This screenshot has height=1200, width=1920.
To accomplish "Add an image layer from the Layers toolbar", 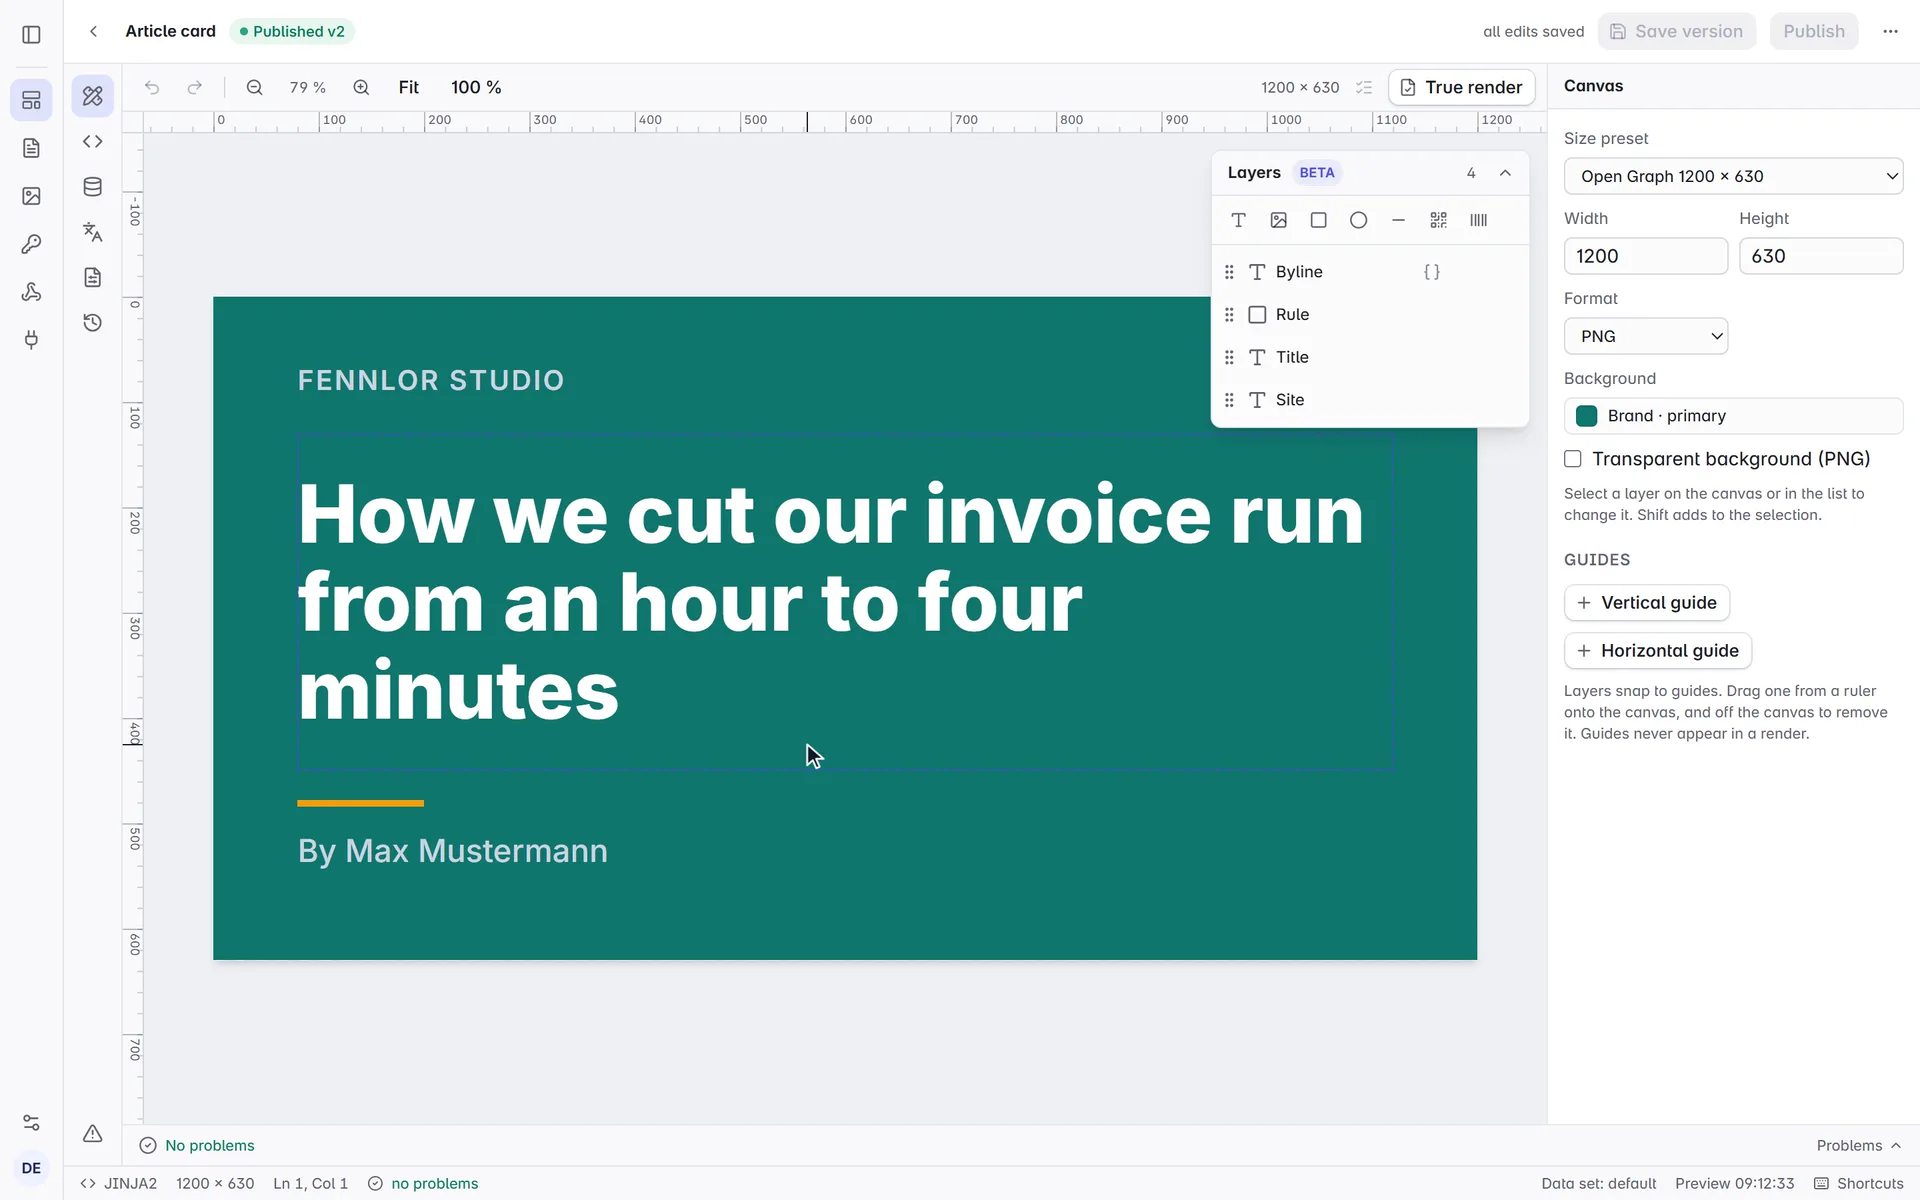I will point(1278,220).
